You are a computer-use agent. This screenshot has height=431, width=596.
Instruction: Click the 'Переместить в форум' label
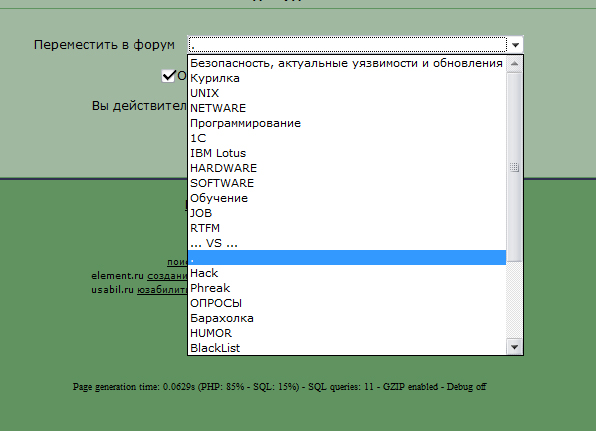coord(104,45)
